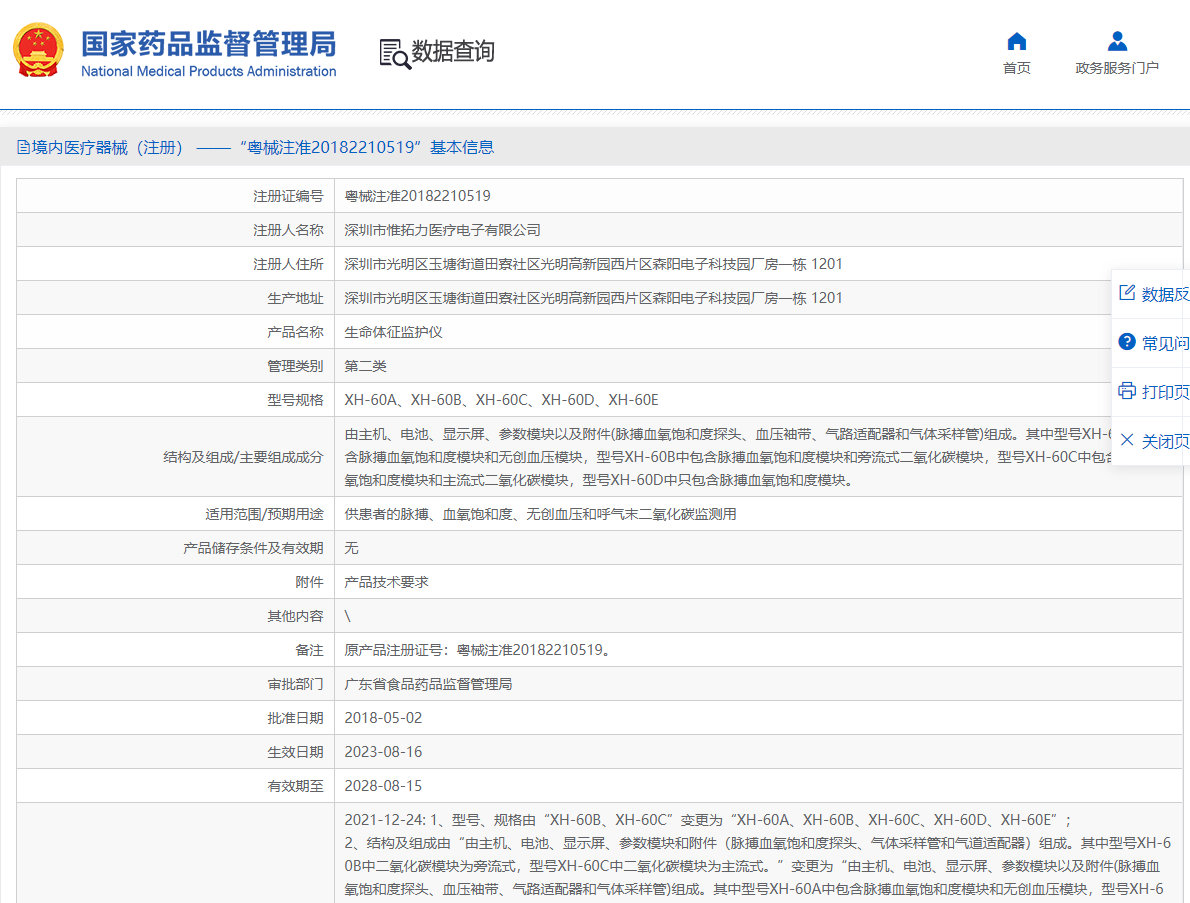Click the 产品名称 row label
Screen dimensions: 1190x903
coord(295,332)
